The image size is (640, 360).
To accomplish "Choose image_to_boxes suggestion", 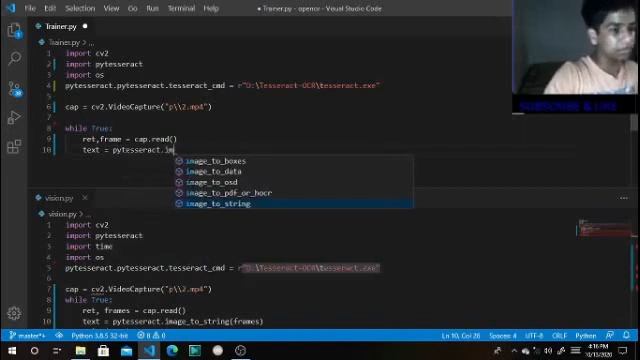I will point(294,161).
